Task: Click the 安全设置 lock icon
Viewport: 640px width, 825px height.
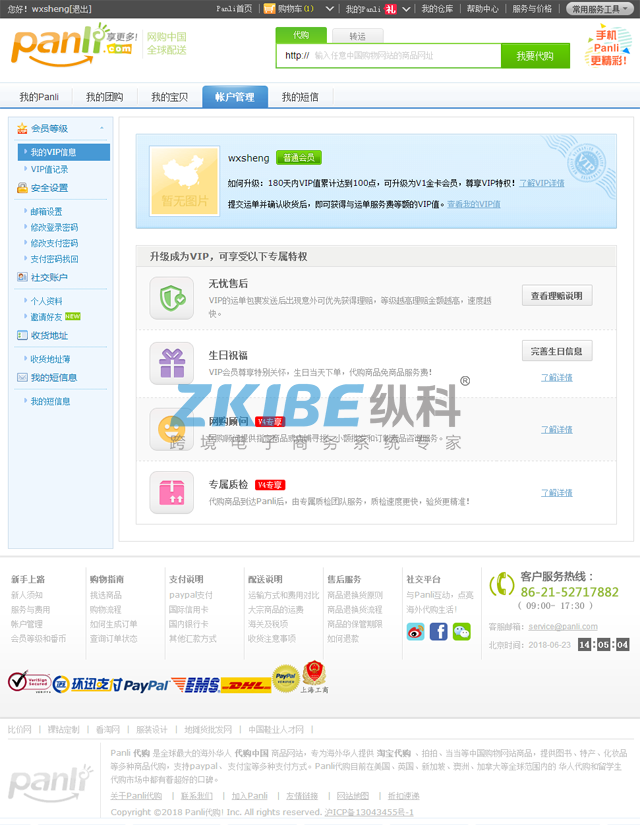Action: (x=22, y=188)
